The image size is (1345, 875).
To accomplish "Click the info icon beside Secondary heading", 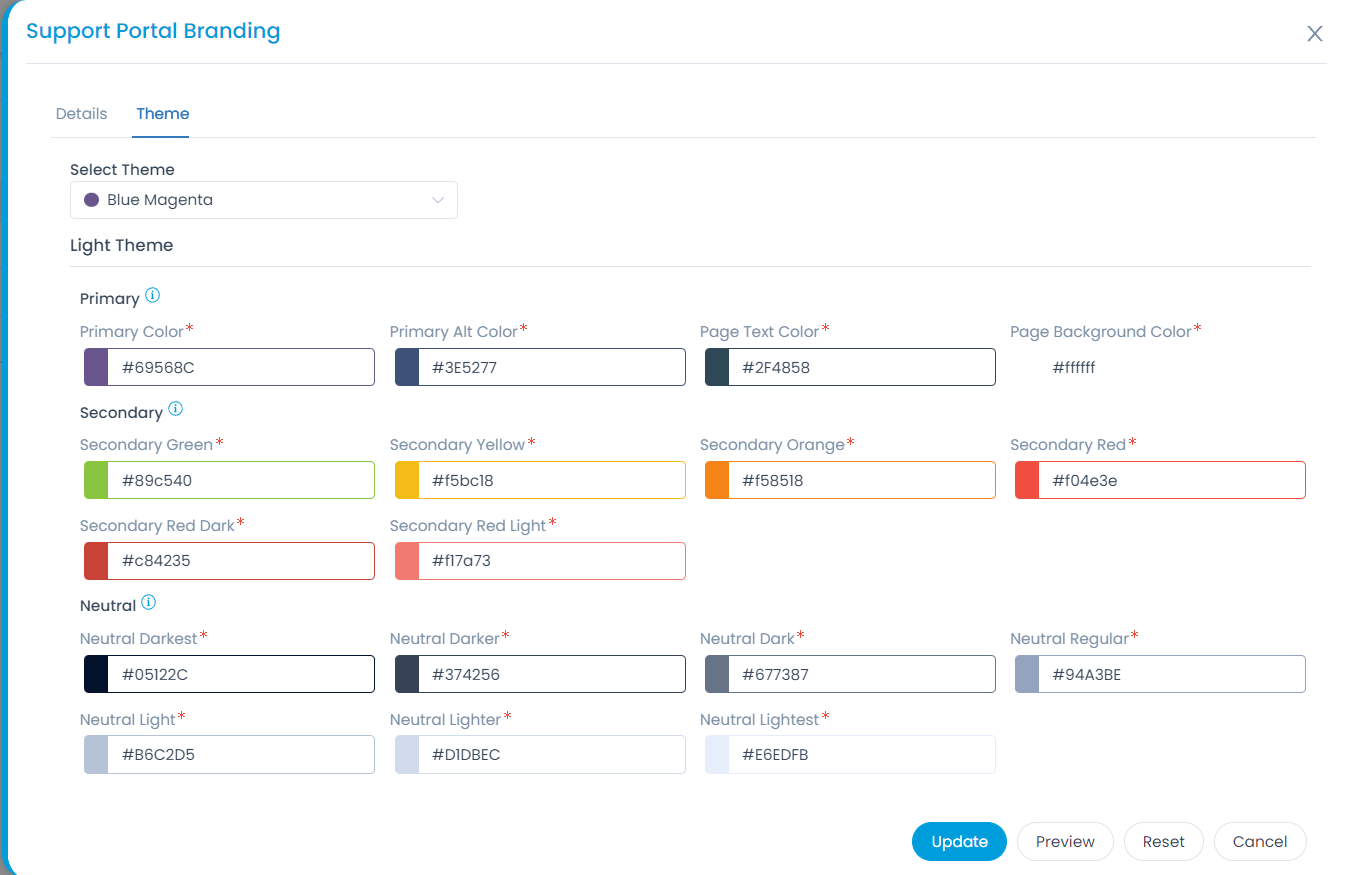I will [175, 410].
